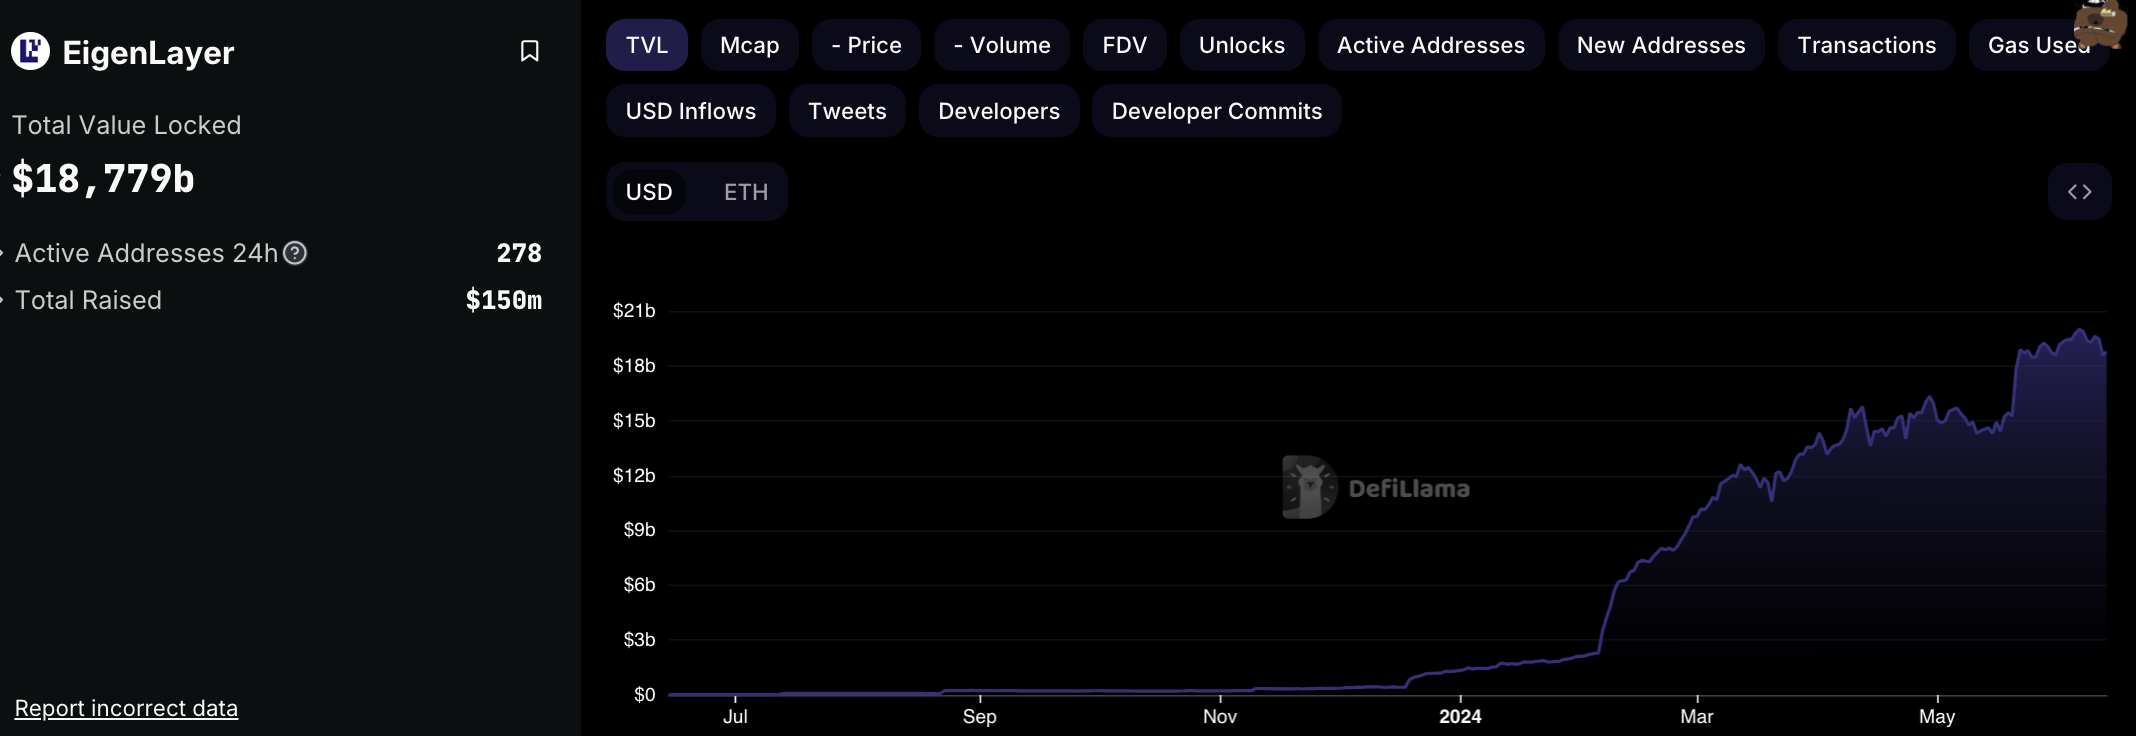Toggle the Mcap chart metric
Viewport: 2136px width, 736px height.
750,45
